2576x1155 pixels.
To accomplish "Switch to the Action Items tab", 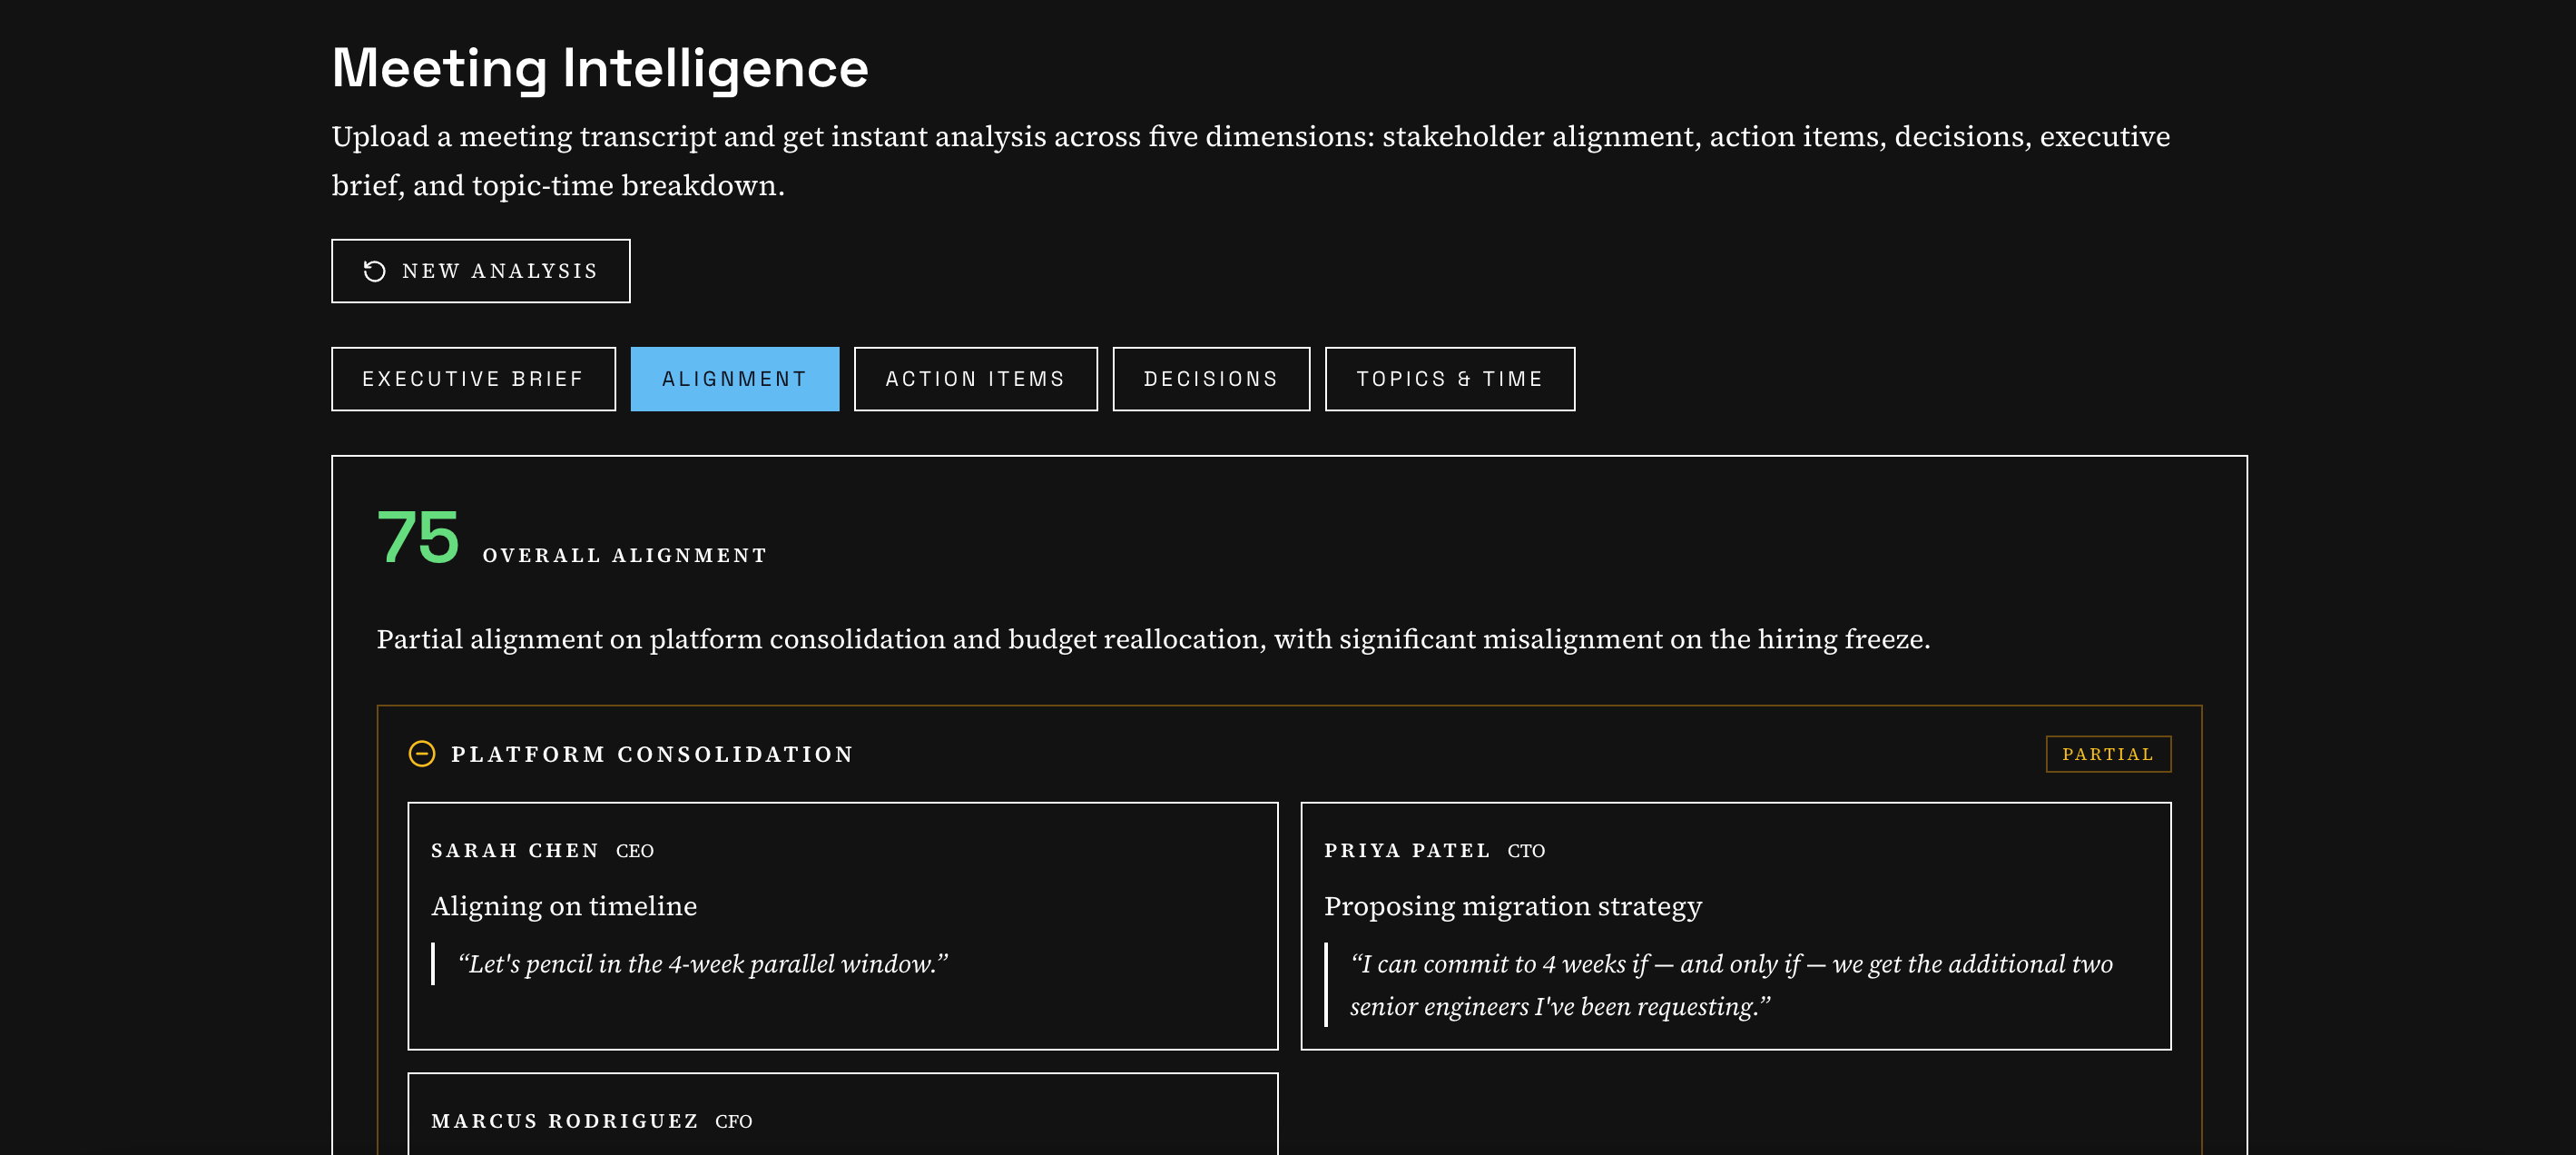I will 975,379.
